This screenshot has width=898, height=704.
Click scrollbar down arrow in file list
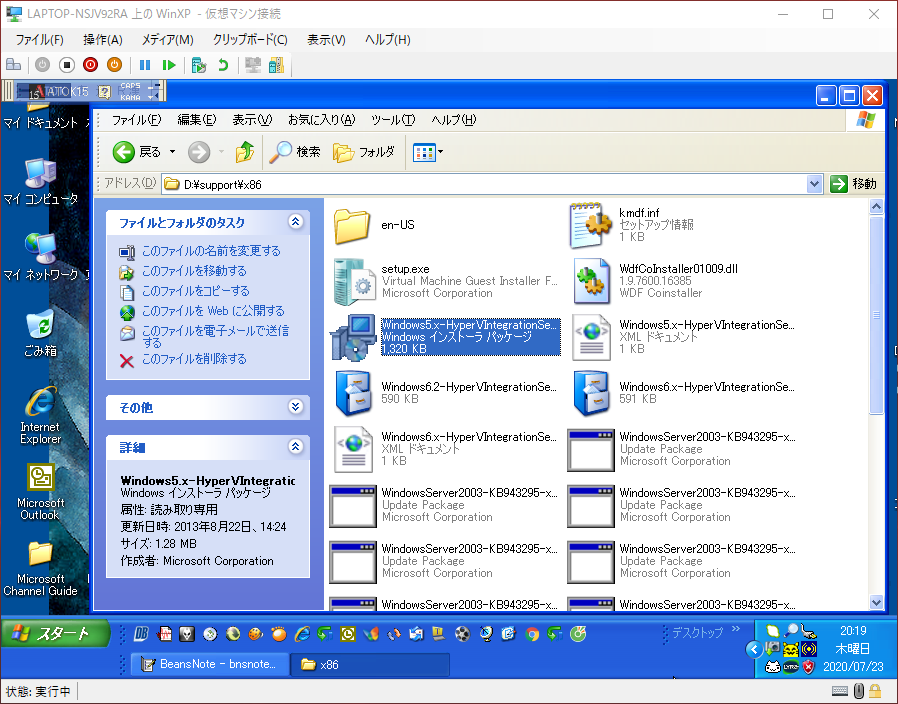coord(876,602)
